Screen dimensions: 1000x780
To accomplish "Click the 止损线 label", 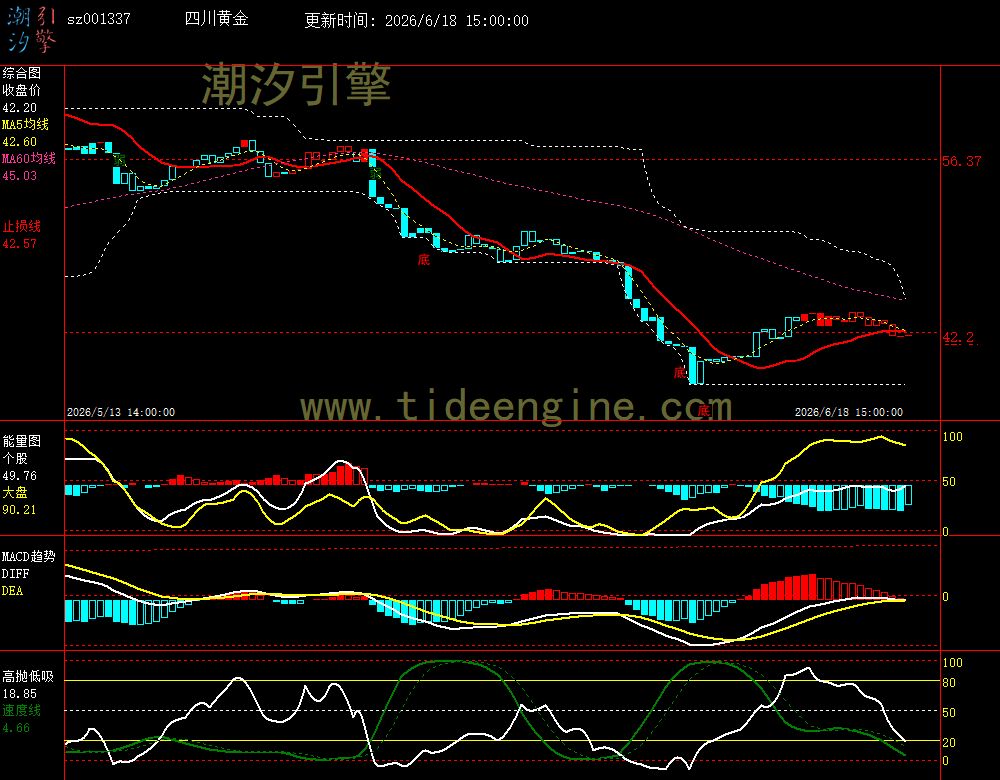I will pyautogui.click(x=22, y=226).
